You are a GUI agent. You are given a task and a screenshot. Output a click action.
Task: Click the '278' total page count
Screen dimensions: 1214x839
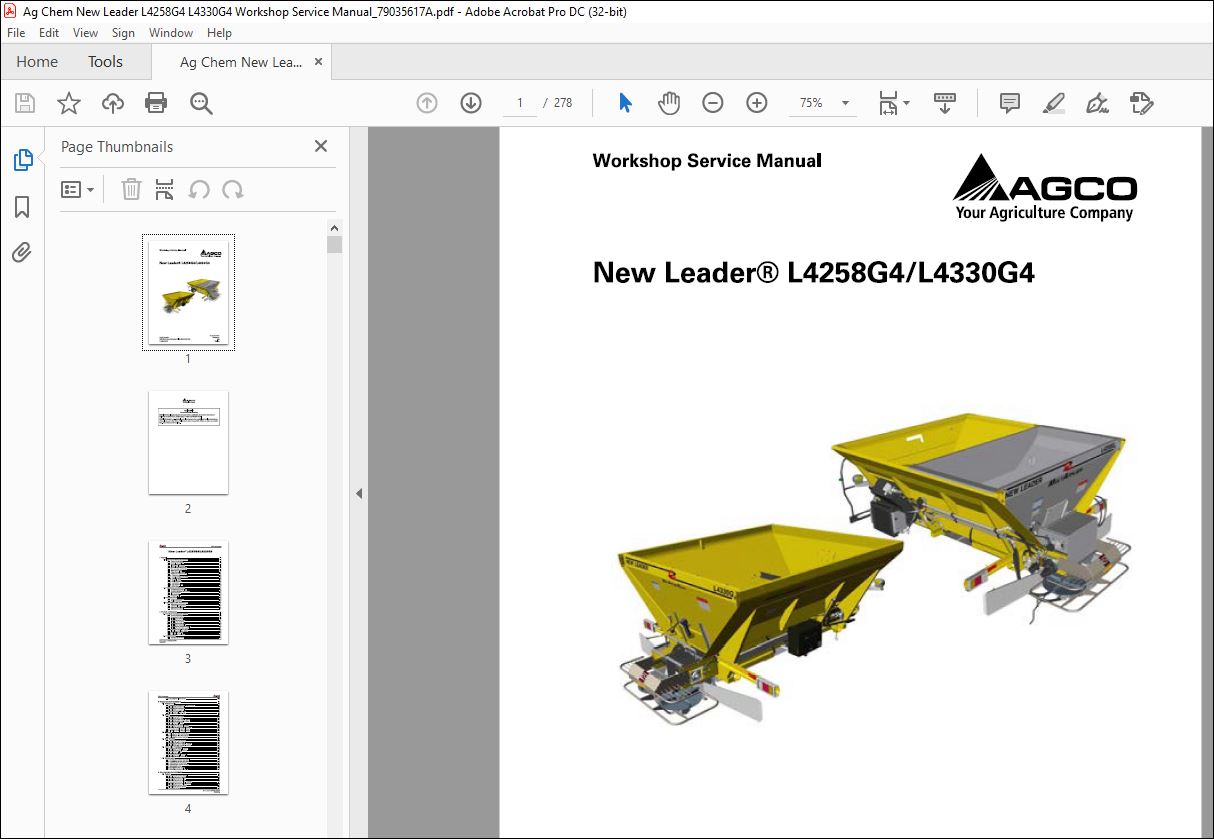(x=563, y=103)
